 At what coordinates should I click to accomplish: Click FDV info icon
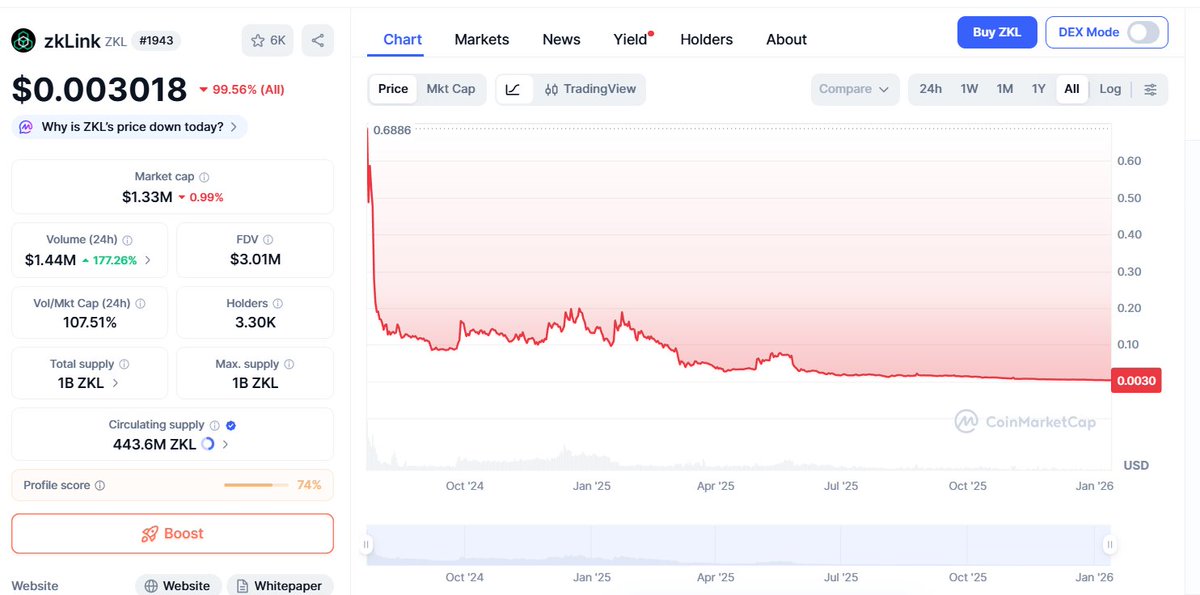click(268, 240)
